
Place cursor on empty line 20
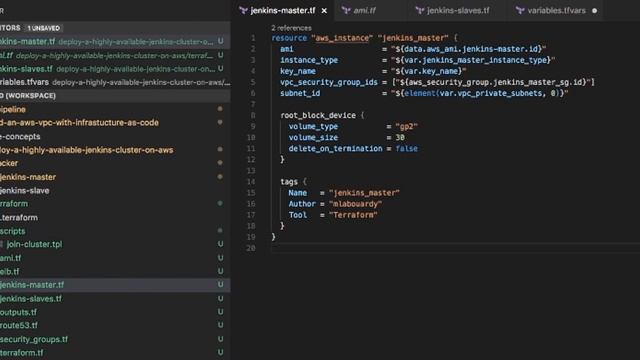coord(455,248)
